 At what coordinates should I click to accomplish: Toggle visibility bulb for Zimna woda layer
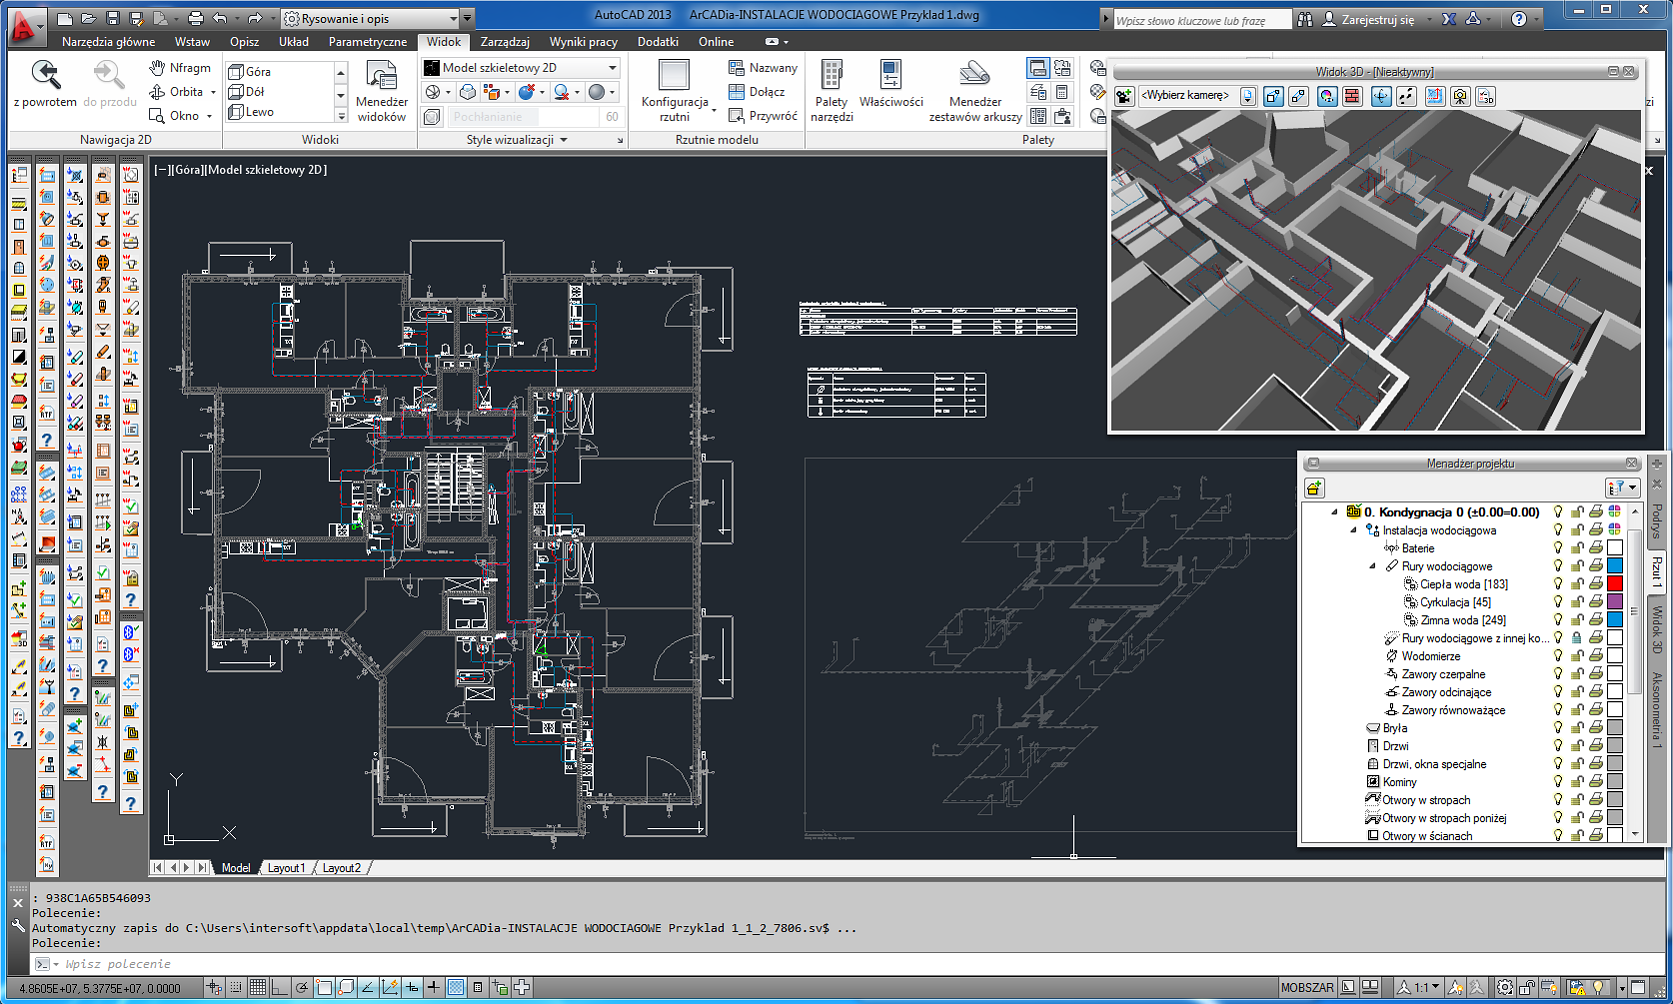(1558, 620)
